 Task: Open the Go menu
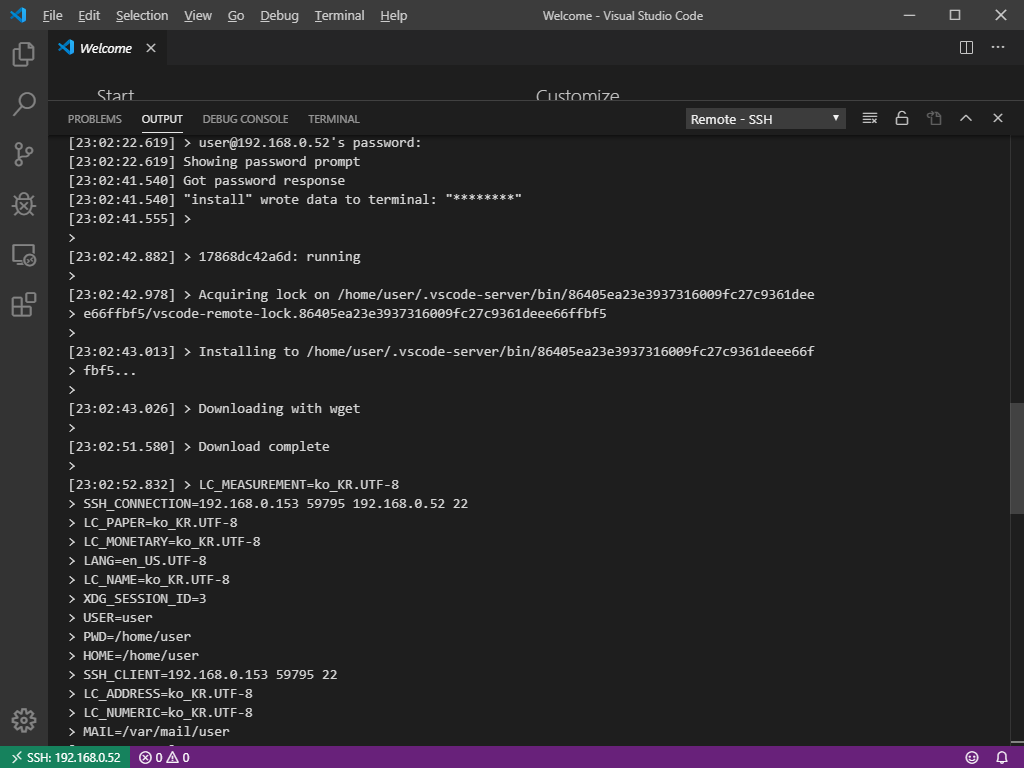236,16
